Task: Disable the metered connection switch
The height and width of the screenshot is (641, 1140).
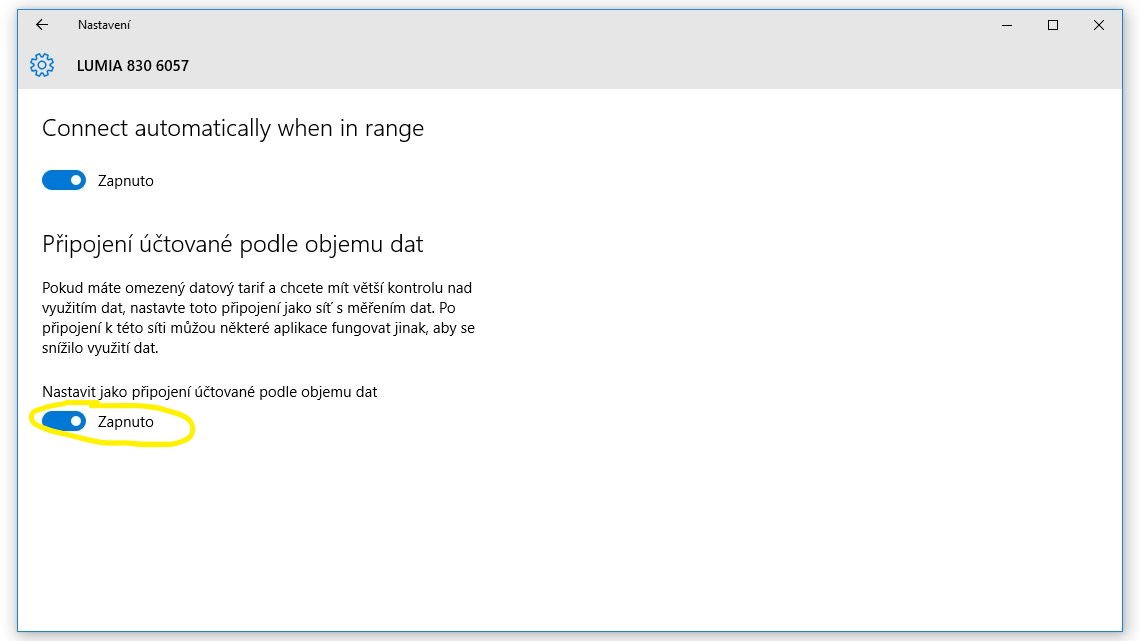Action: coord(64,422)
